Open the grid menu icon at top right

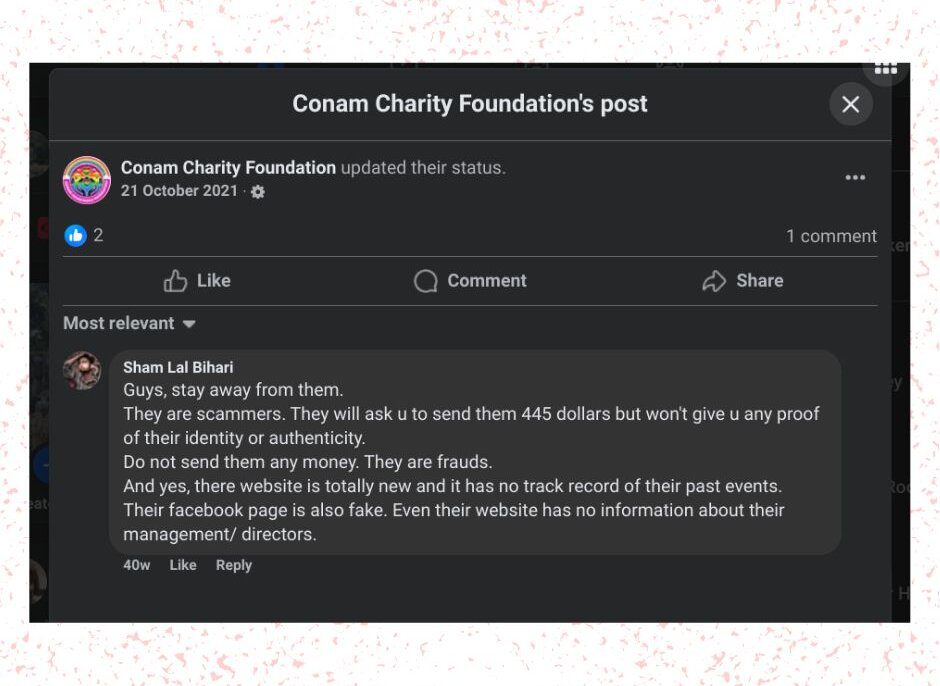[x=886, y=69]
